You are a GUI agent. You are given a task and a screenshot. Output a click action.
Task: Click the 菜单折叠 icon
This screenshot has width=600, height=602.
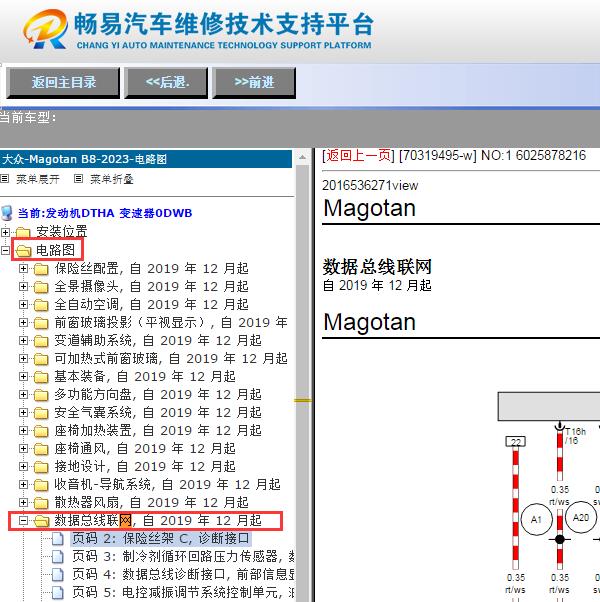78,179
